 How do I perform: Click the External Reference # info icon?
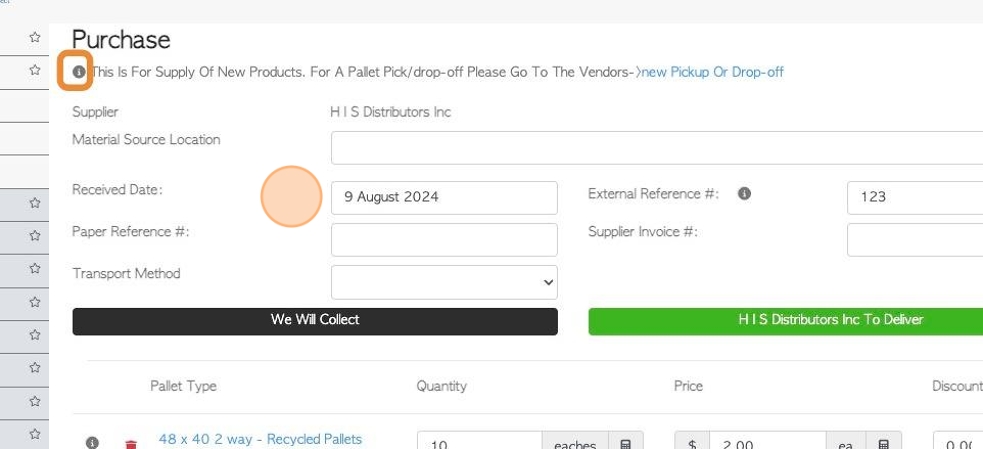click(744, 194)
